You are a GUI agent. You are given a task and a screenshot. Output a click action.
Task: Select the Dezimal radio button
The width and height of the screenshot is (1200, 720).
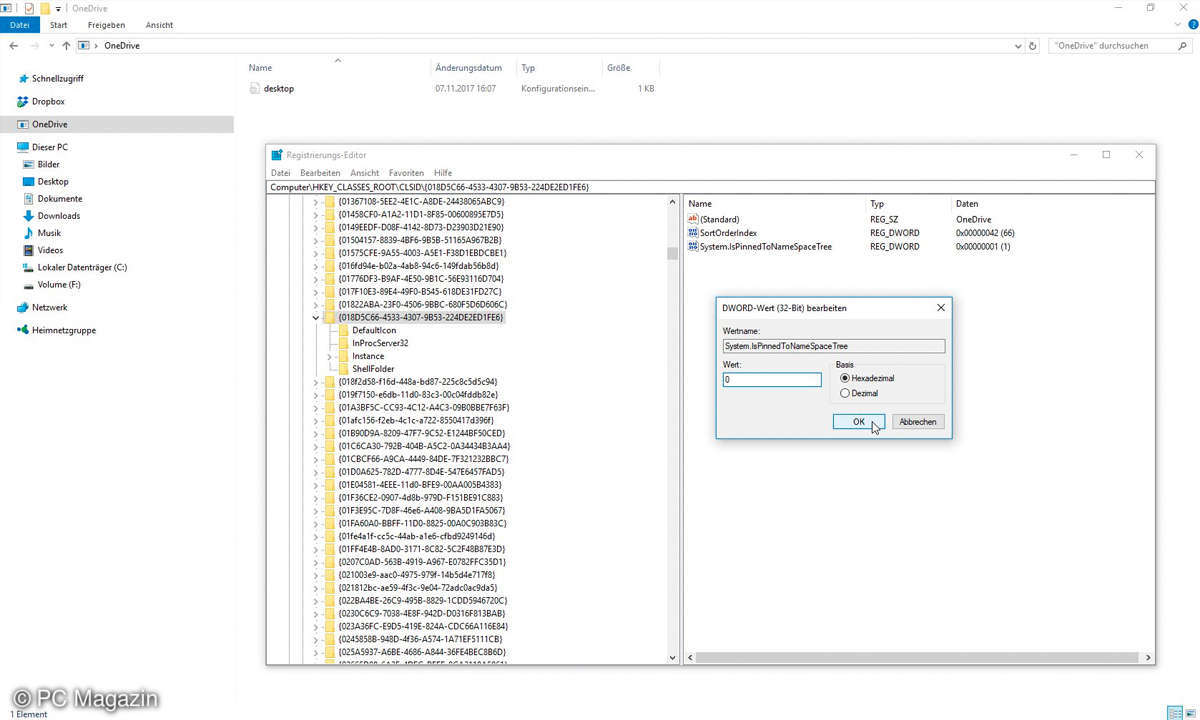[x=845, y=393]
